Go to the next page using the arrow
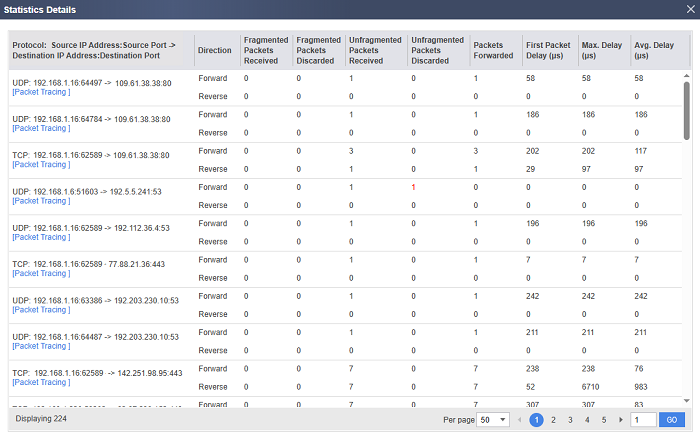Viewport: 700px width, 444px height. coord(621,420)
